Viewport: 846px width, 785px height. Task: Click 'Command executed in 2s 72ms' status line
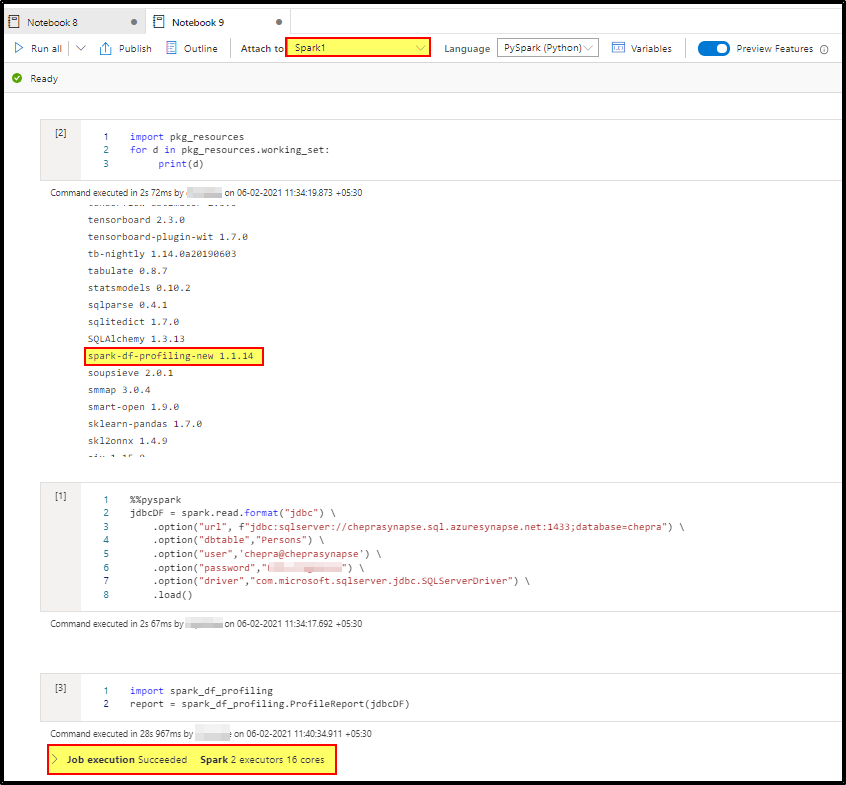coord(206,193)
